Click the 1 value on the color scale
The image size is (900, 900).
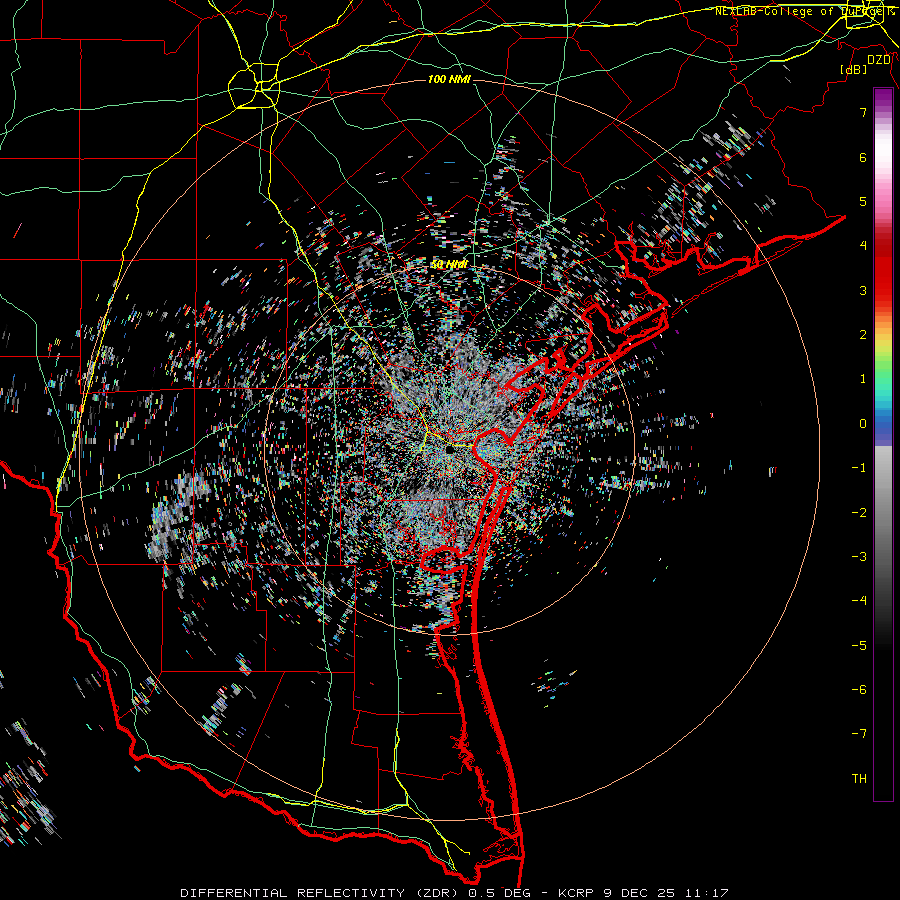[x=863, y=379]
